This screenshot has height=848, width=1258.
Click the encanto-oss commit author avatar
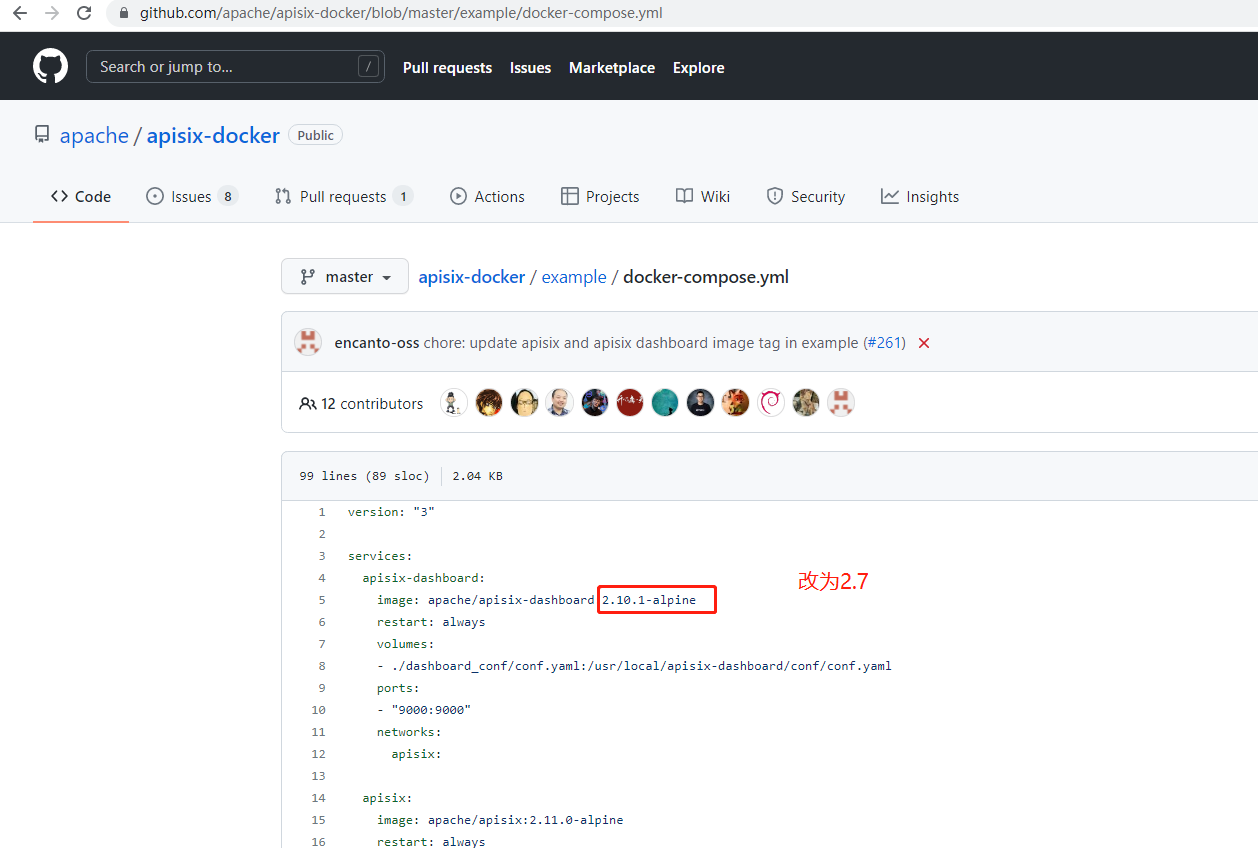click(308, 342)
